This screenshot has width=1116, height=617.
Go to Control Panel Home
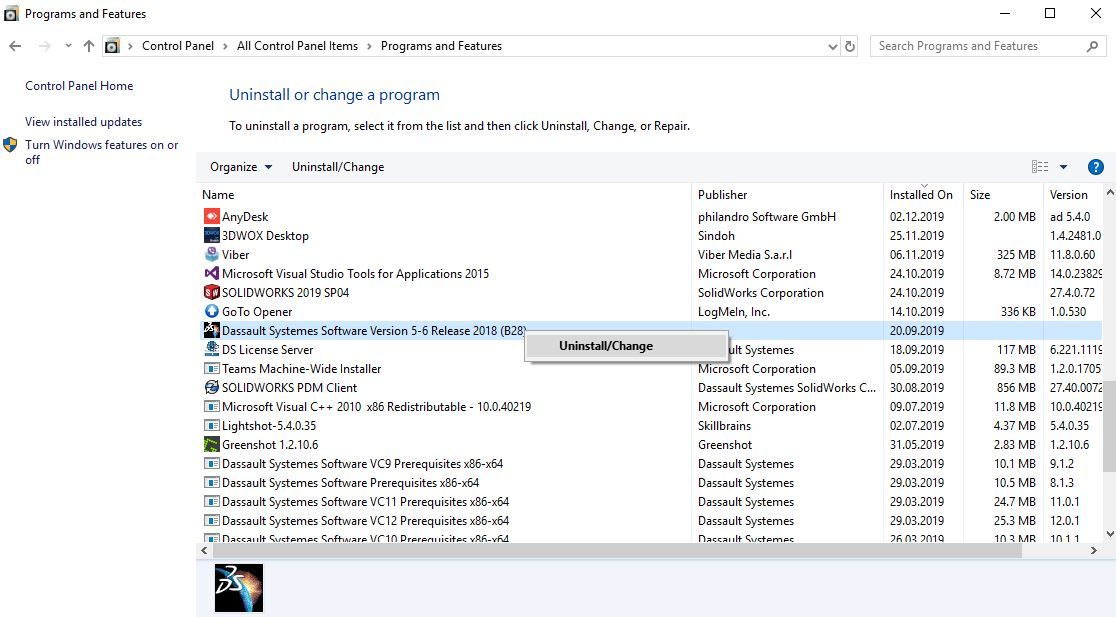[79, 86]
